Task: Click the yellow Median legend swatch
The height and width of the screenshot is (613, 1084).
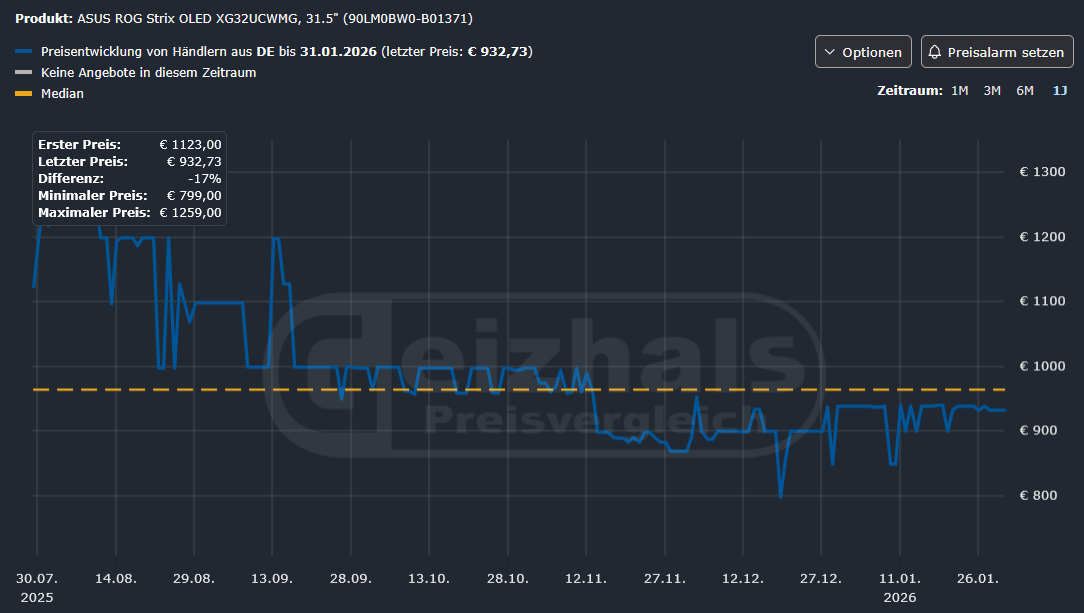Action: click(24, 93)
